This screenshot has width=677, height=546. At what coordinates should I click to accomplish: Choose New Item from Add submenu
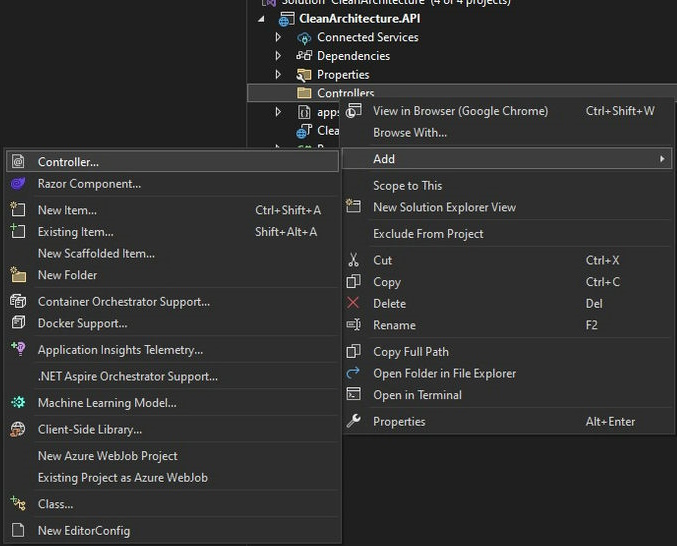tap(67, 210)
